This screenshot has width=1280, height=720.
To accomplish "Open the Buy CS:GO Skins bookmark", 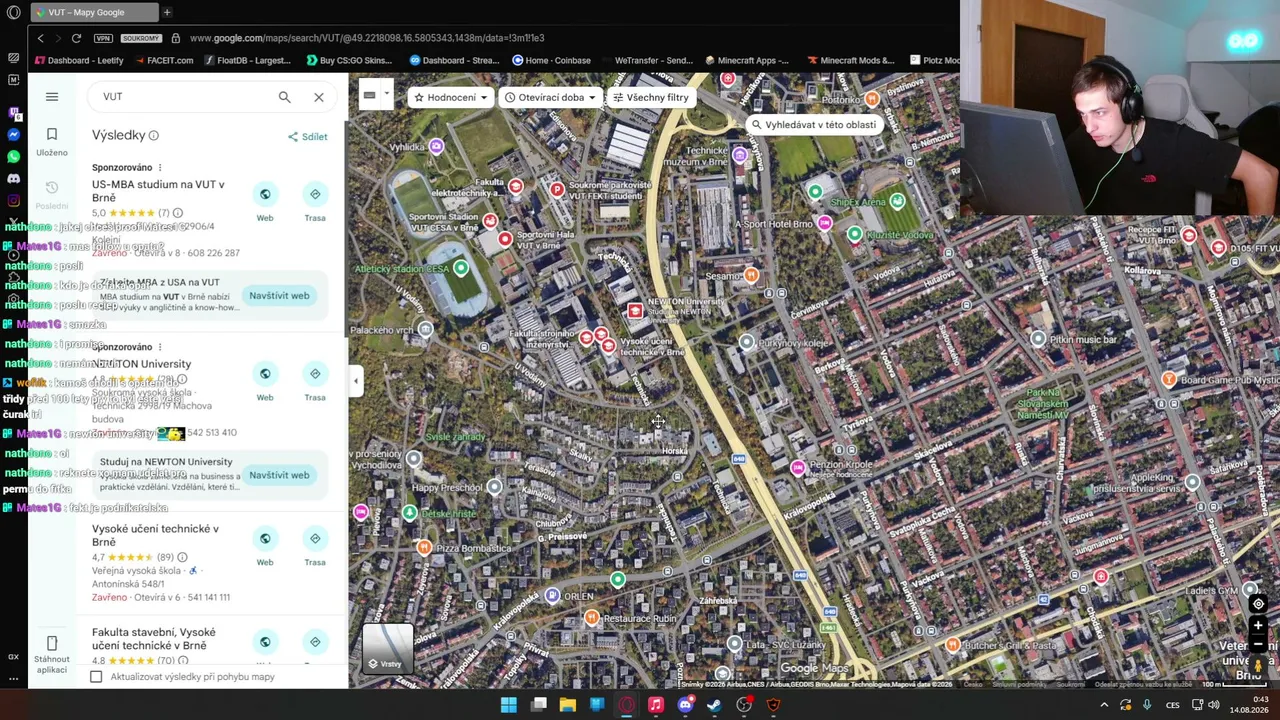I will coord(347,60).
